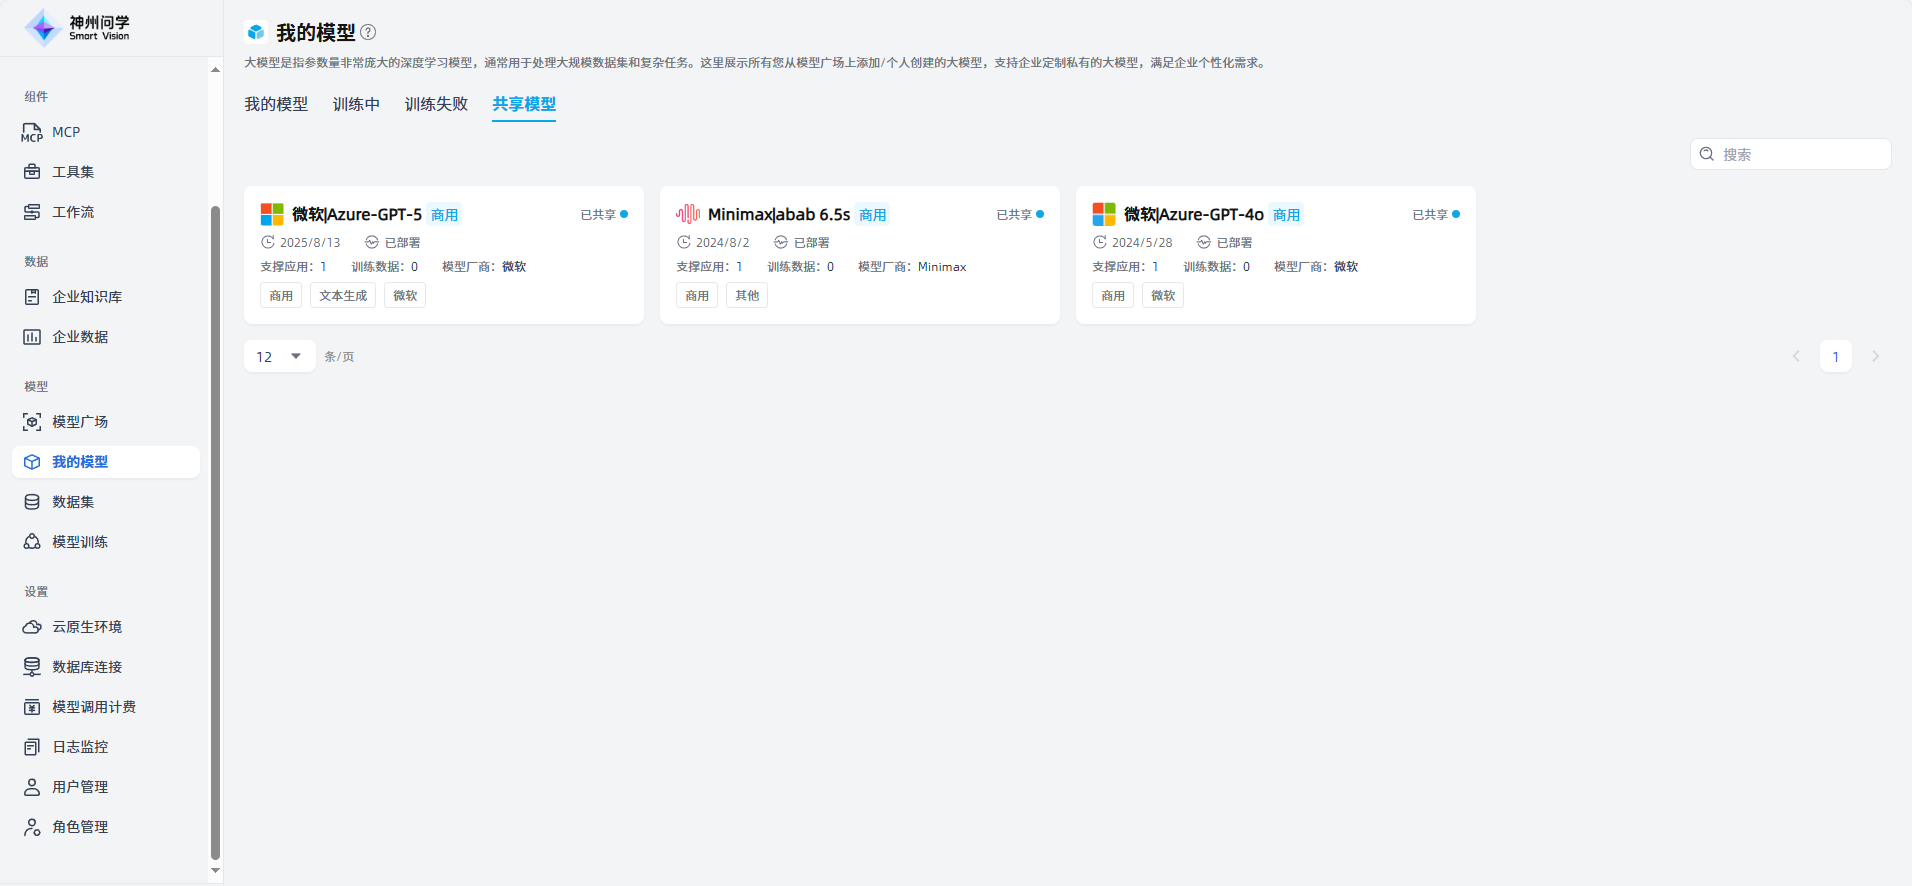Image resolution: width=1912 pixels, height=886 pixels.
Task: Click the 文本生成 tag on Azure-GPT-5
Action: point(343,295)
